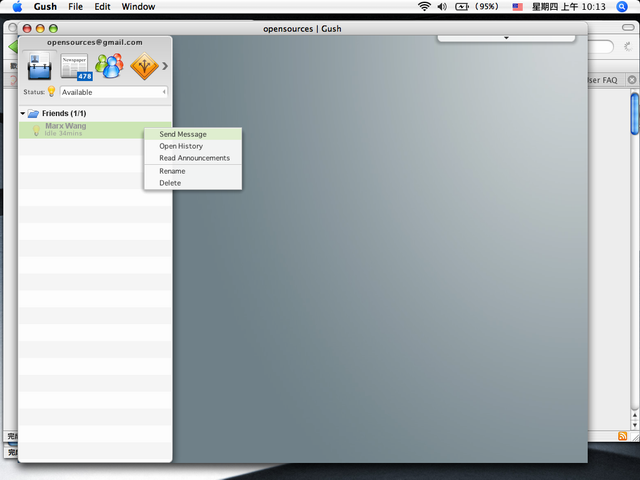Click the battery 95% indicator
640x480 pixels.
pyautogui.click(x=477, y=7)
